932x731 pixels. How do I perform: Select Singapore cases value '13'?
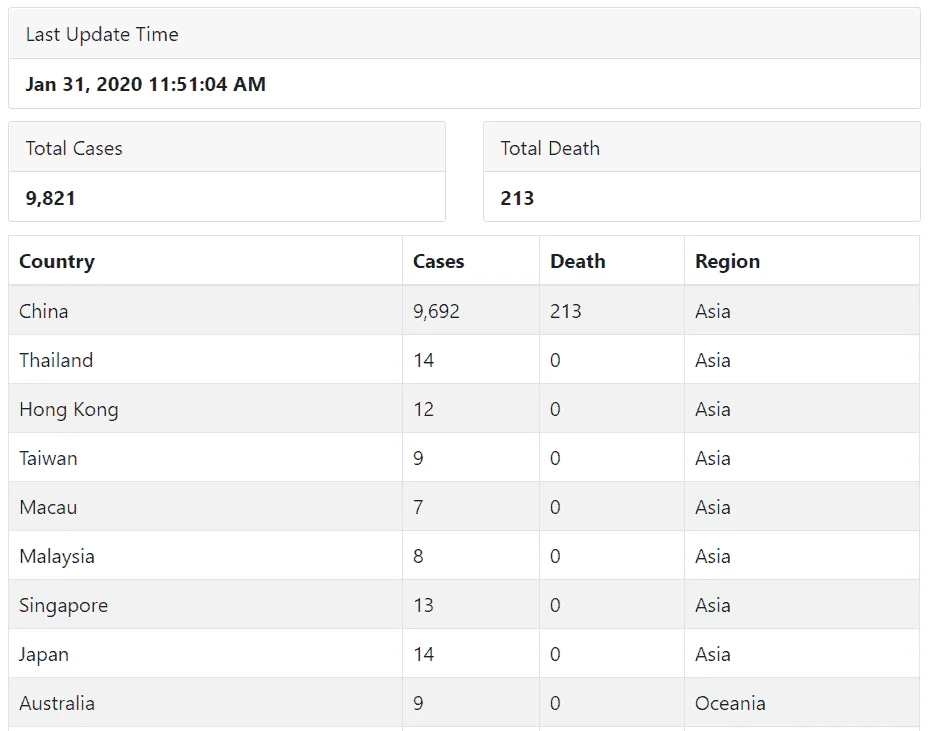(424, 606)
